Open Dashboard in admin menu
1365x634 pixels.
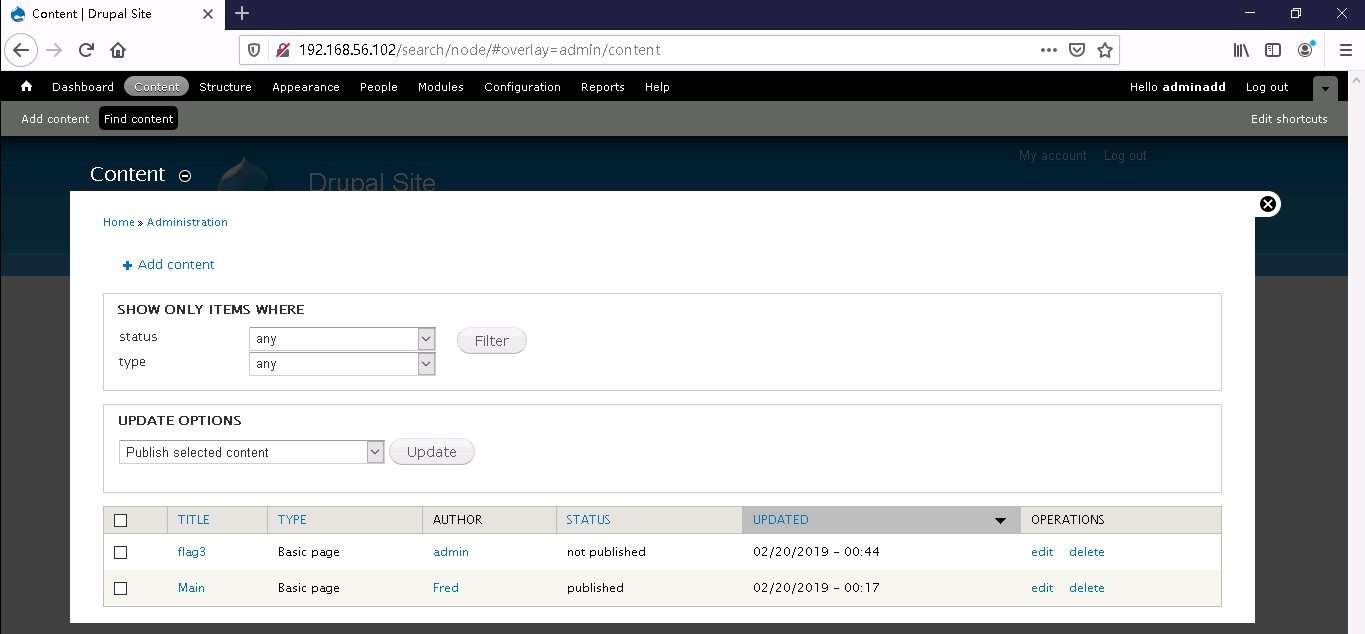pos(83,87)
